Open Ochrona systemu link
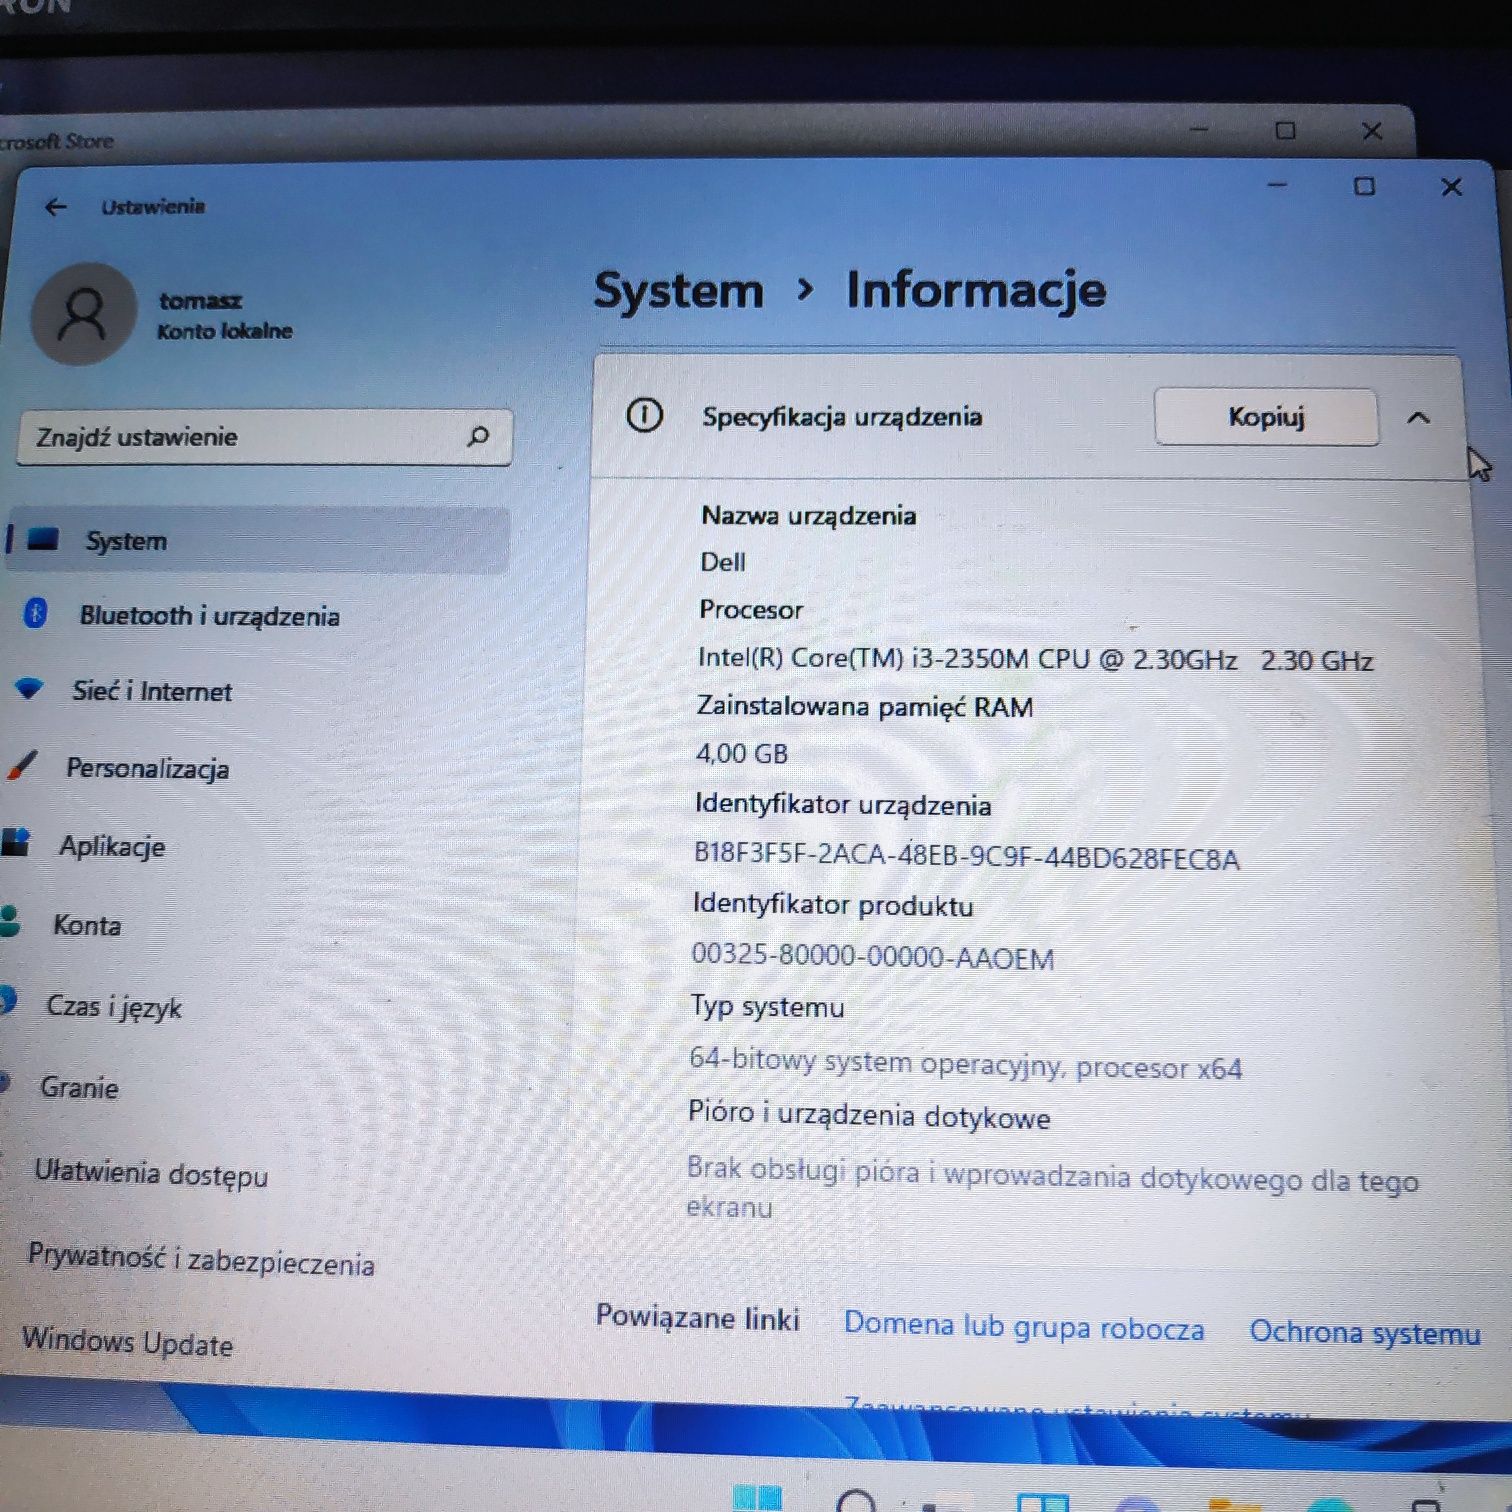This screenshot has height=1512, width=1512. 1365,1332
